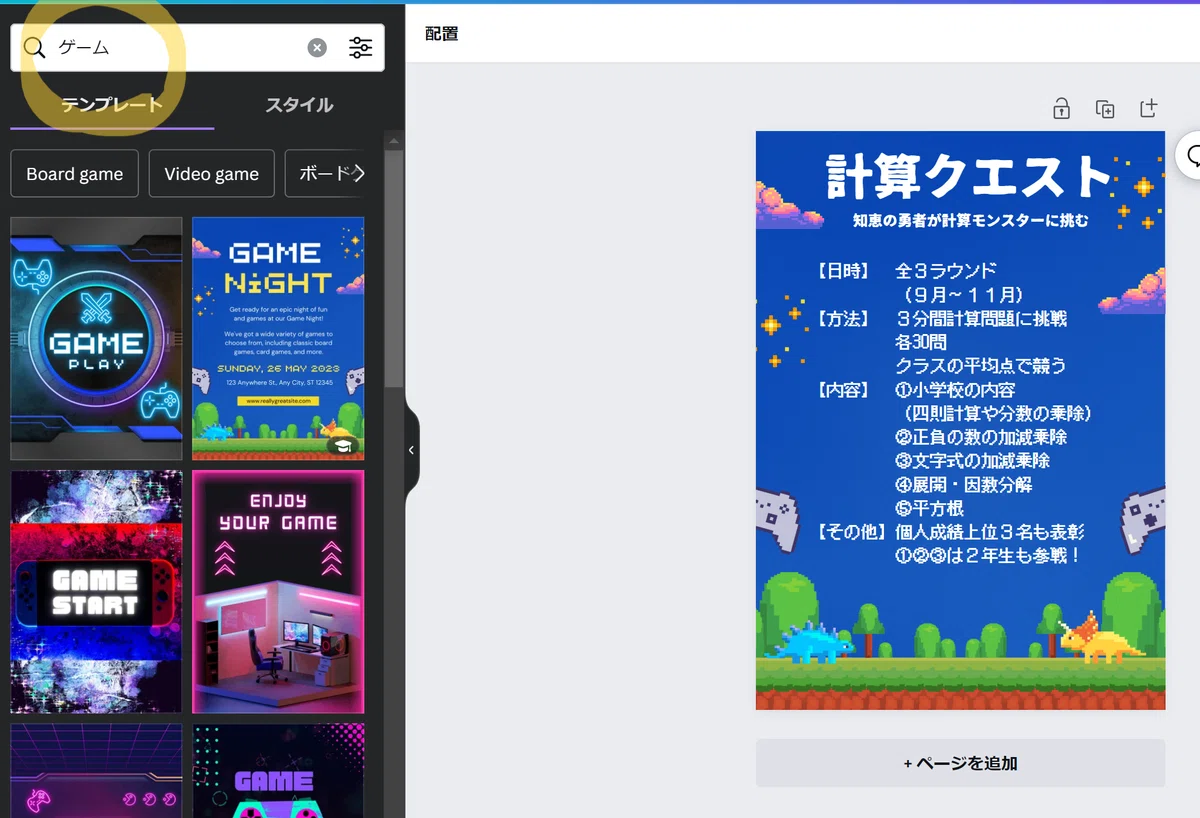Click the ①小学校の内容 line
The width and height of the screenshot is (1200, 818).
click(955, 389)
